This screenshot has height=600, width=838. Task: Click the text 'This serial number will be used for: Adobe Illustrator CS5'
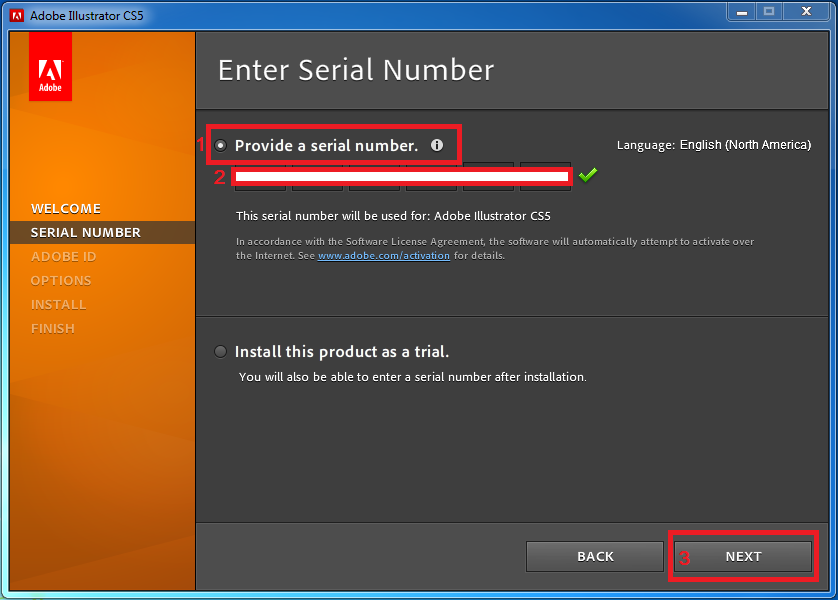[393, 216]
